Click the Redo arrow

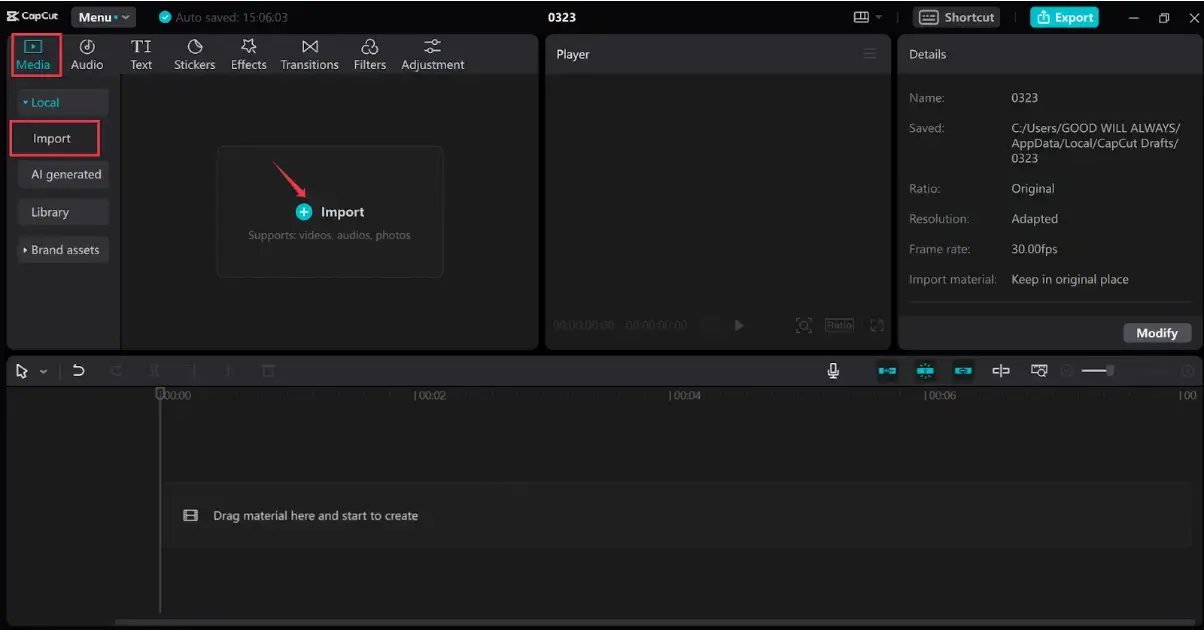pos(116,371)
